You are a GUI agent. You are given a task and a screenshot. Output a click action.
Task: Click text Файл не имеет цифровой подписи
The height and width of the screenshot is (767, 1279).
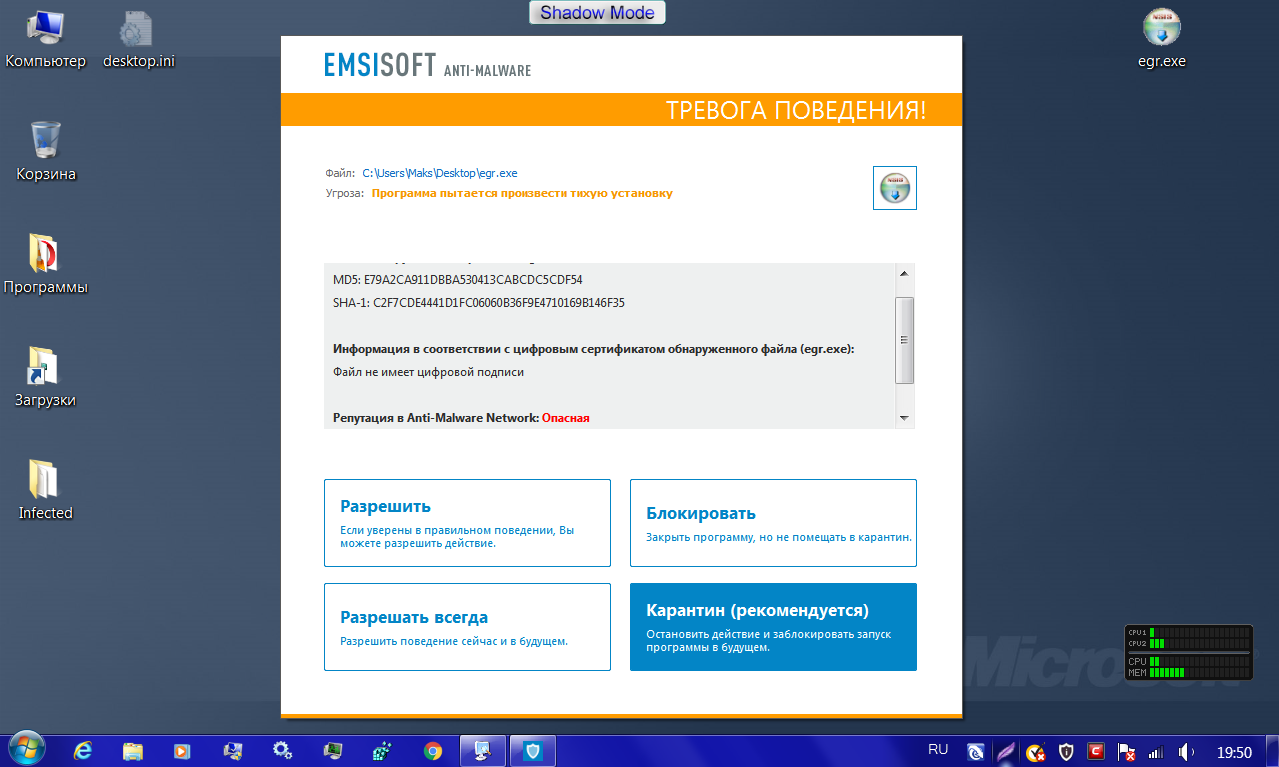point(428,372)
